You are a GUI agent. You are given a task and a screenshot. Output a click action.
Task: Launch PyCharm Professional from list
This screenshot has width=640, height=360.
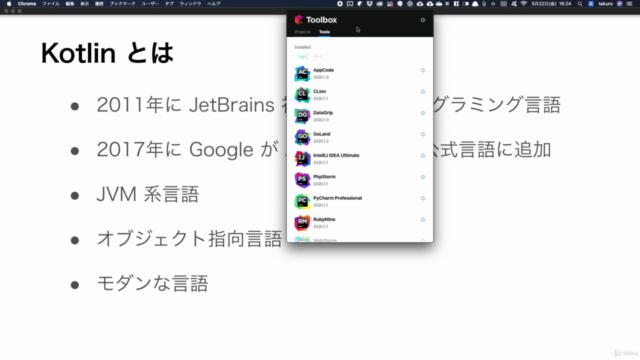coord(360,201)
